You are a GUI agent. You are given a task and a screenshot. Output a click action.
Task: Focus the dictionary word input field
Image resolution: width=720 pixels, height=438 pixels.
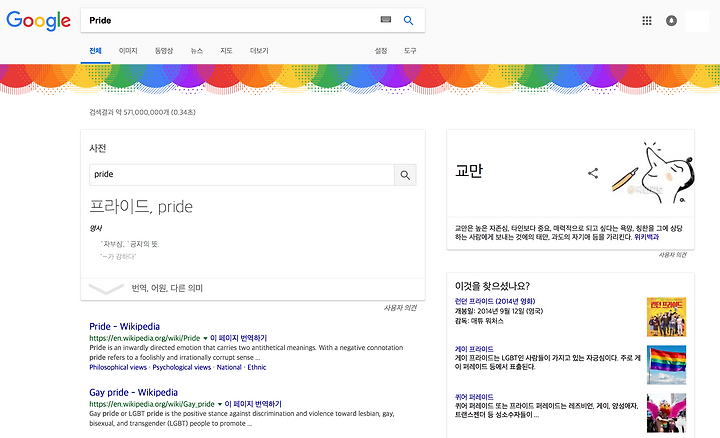tap(242, 175)
